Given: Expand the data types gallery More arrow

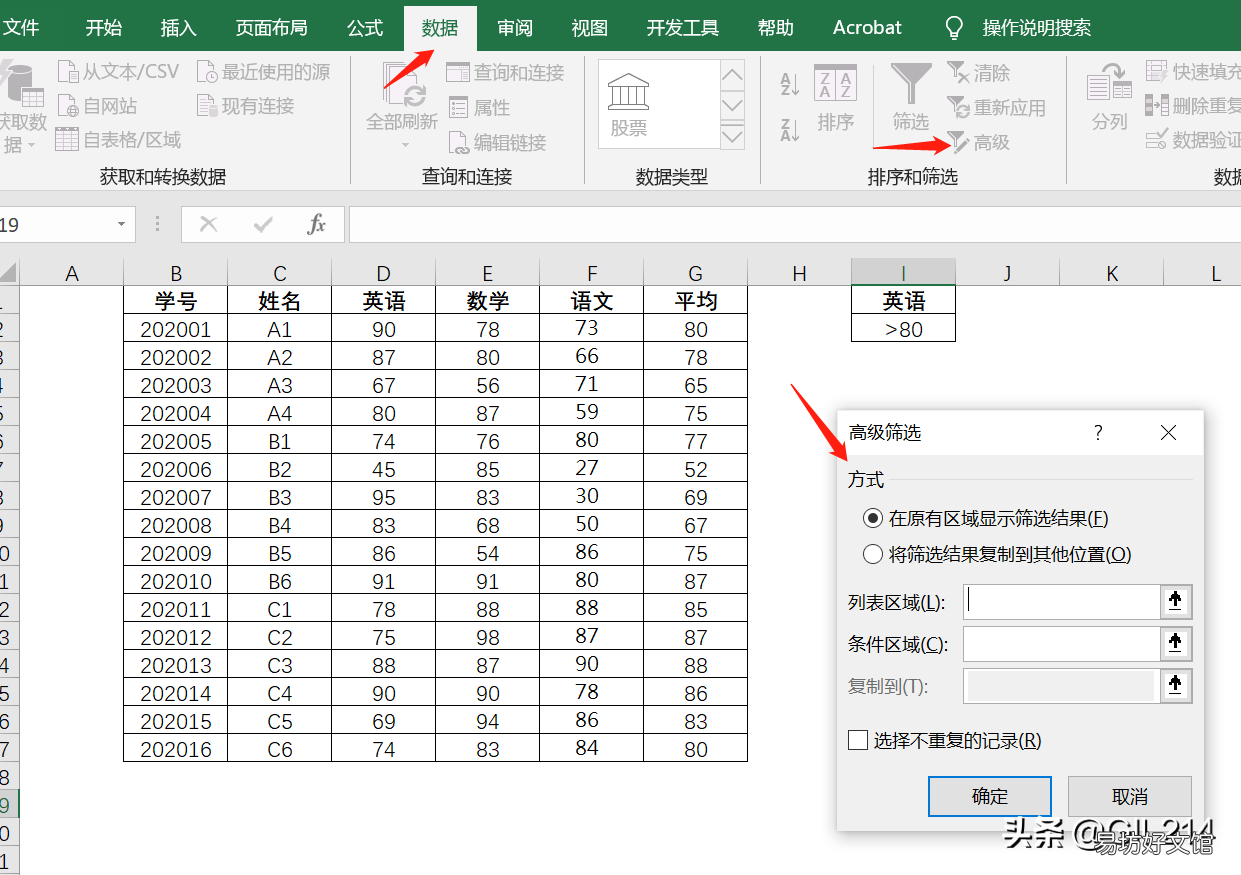Looking at the screenshot, I should tap(733, 136).
